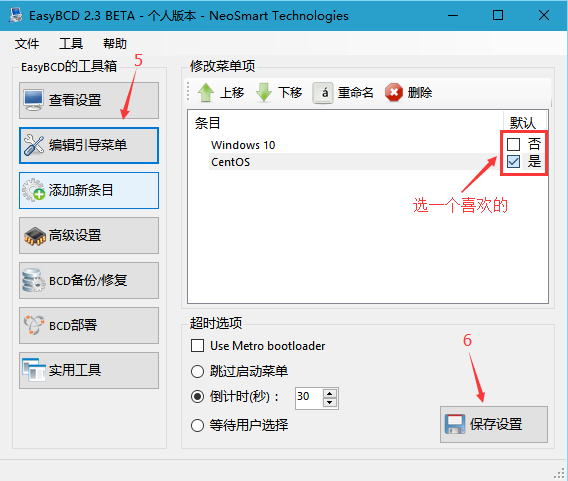Open the 查看设置 view
Viewport: 568px width, 481px height.
click(89, 100)
